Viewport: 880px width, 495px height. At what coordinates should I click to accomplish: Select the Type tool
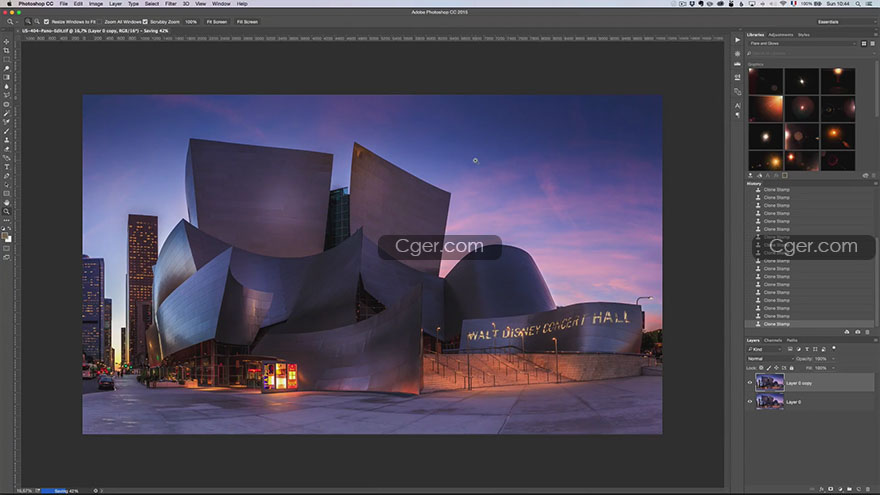7,167
